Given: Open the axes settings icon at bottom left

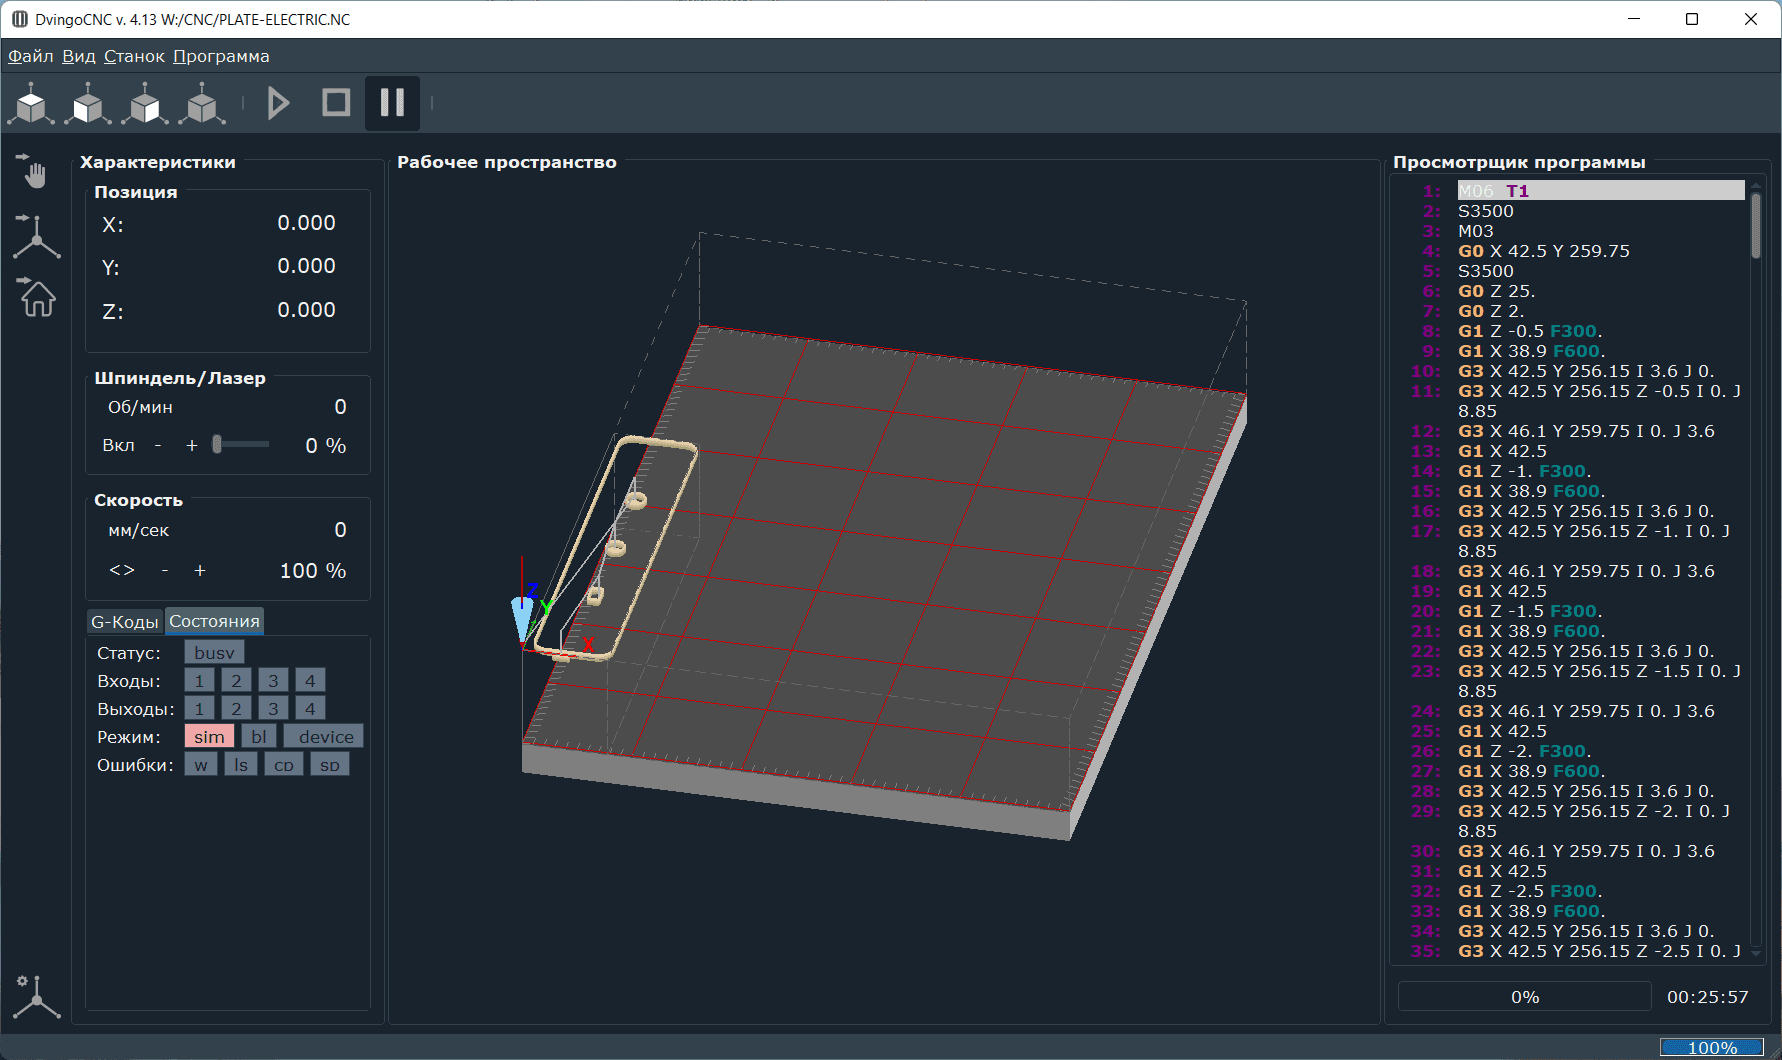Looking at the screenshot, I should pyautogui.click(x=36, y=996).
